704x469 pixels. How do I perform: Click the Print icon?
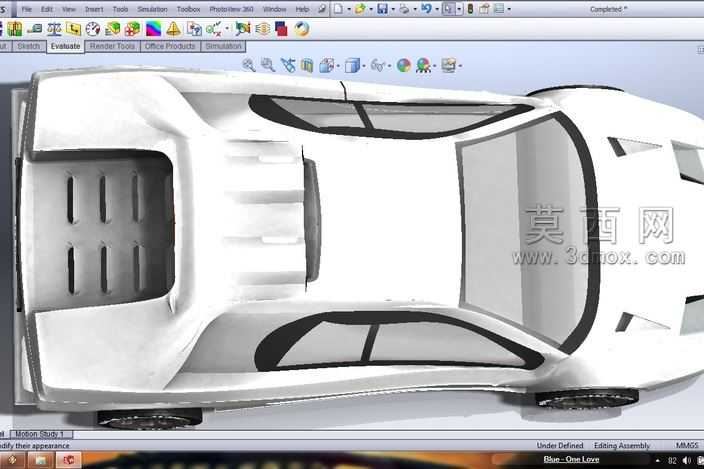coord(404,9)
